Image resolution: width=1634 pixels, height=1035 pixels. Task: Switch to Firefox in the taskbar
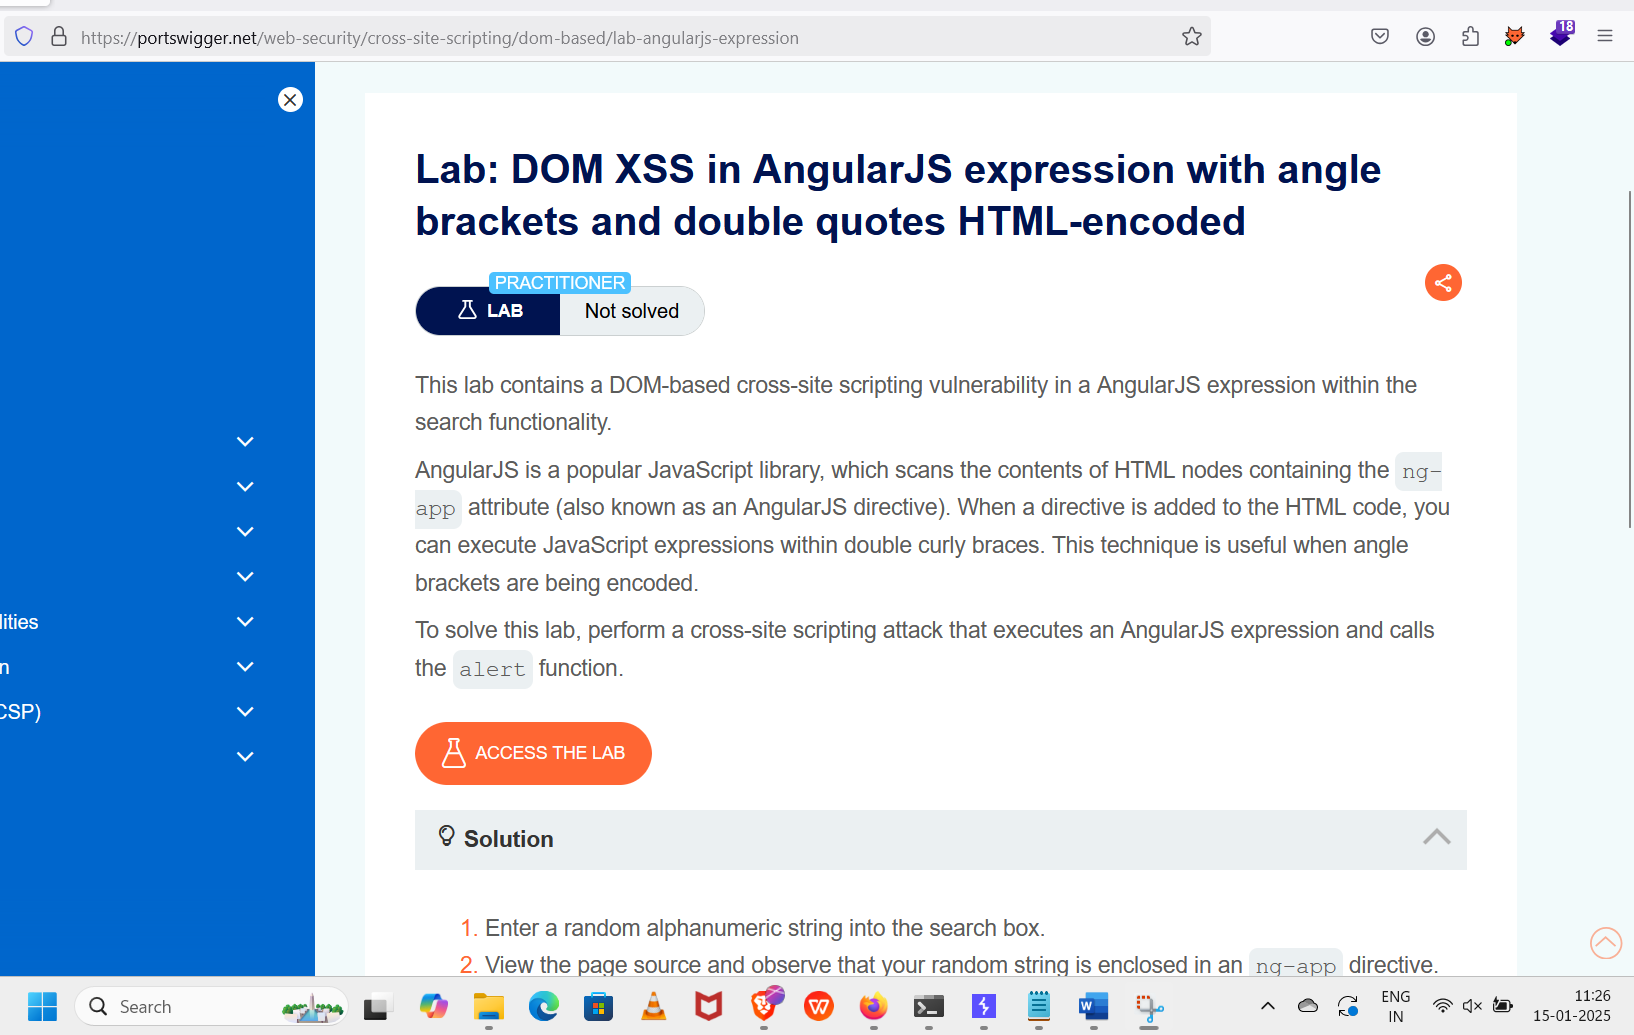(873, 1006)
